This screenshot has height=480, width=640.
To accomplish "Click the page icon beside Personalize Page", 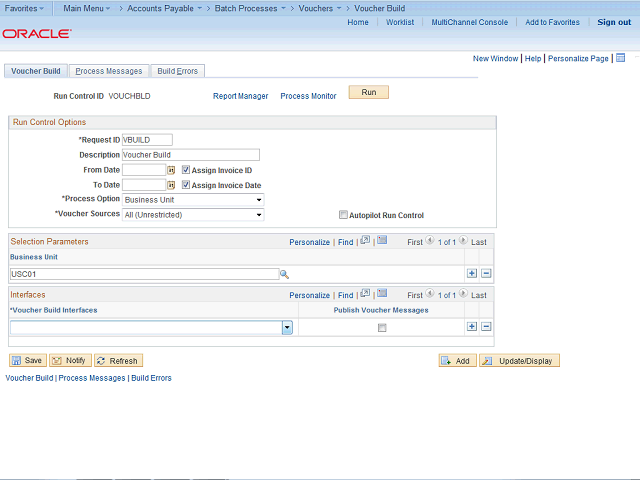I will click(x=620, y=58).
